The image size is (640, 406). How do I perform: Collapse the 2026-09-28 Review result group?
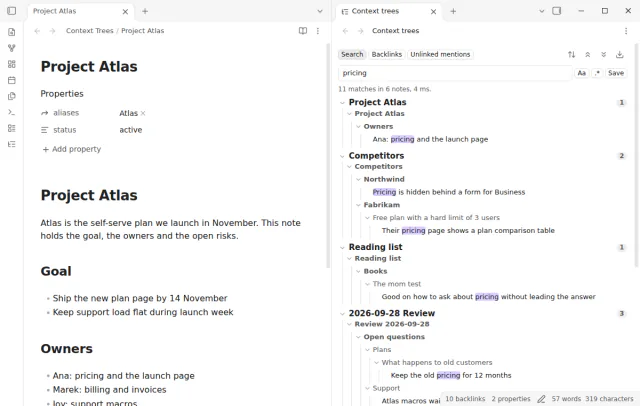pyautogui.click(x=342, y=313)
